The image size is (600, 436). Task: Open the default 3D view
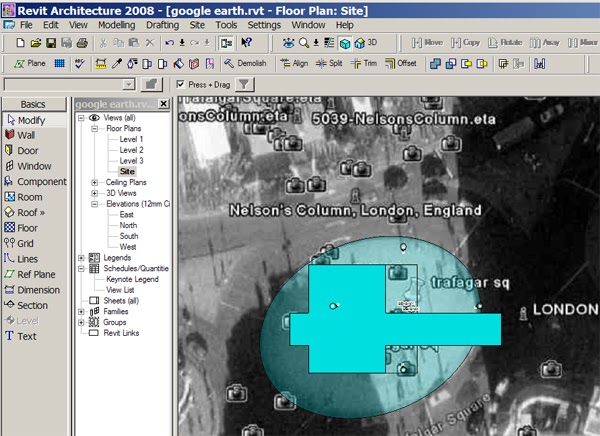point(365,42)
